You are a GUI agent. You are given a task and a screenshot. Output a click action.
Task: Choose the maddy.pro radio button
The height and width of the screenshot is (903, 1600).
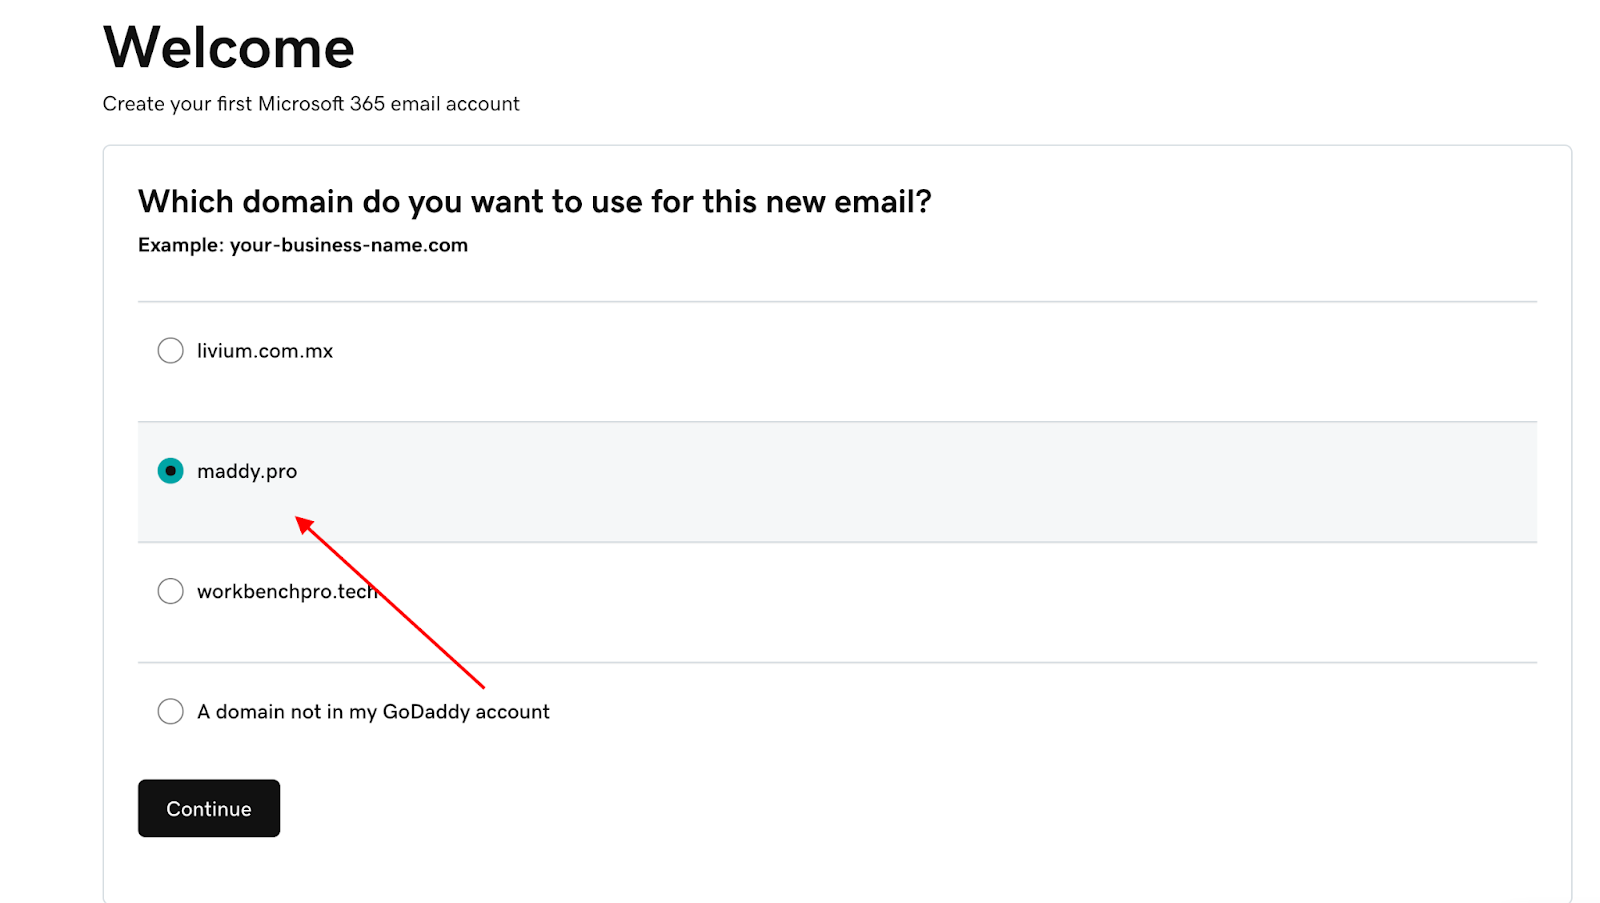171,471
